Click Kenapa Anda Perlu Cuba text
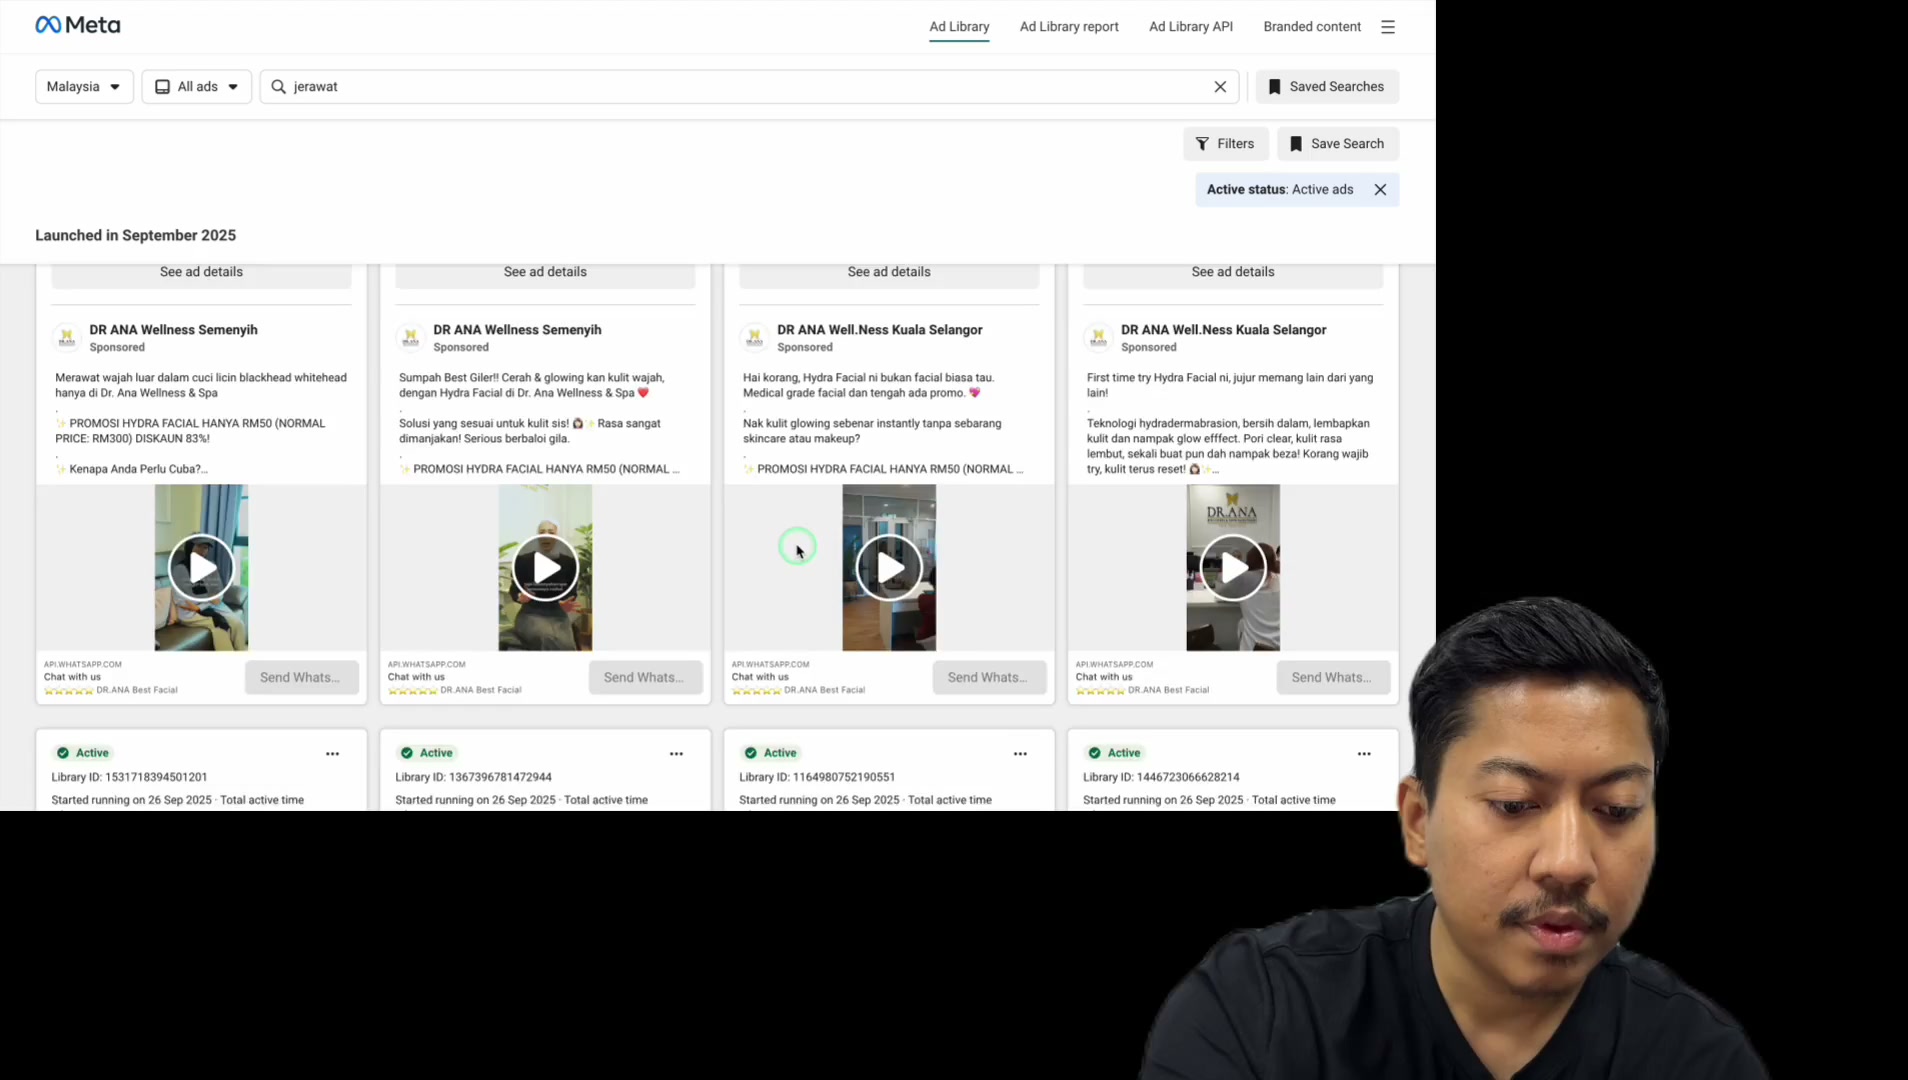Viewport: 1908px width, 1080px height. click(138, 469)
